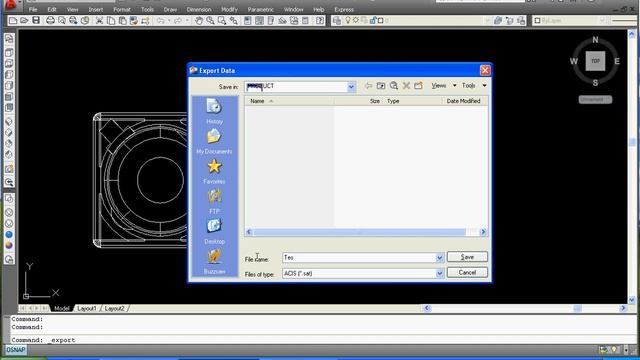Image resolution: width=640 pixels, height=360 pixels.
Task: Open the History shortcut in the places list
Action: coord(214,111)
